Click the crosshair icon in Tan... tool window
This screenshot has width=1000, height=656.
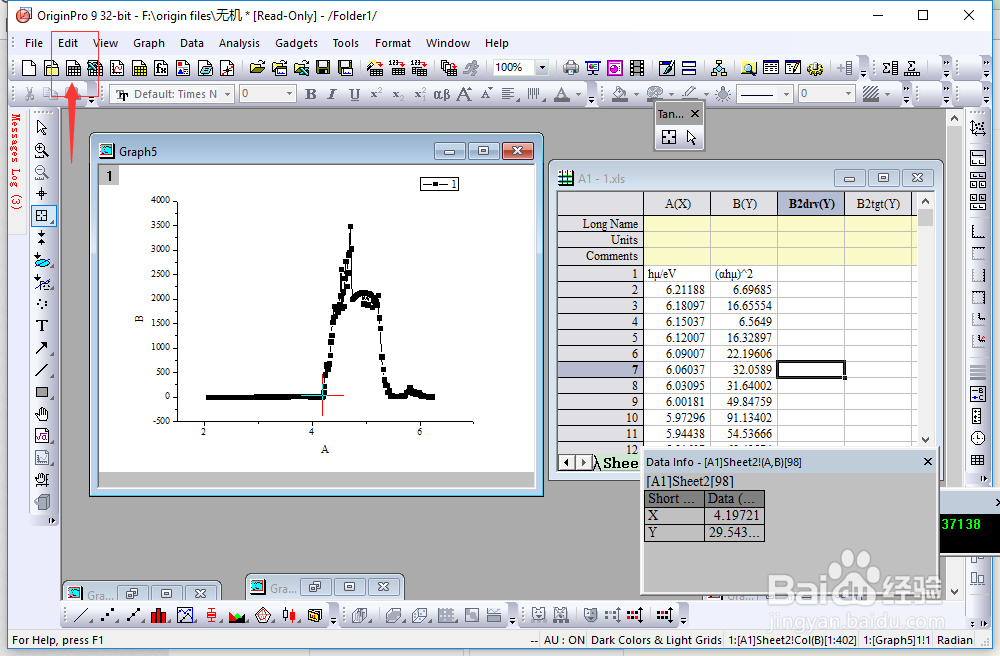click(669, 137)
